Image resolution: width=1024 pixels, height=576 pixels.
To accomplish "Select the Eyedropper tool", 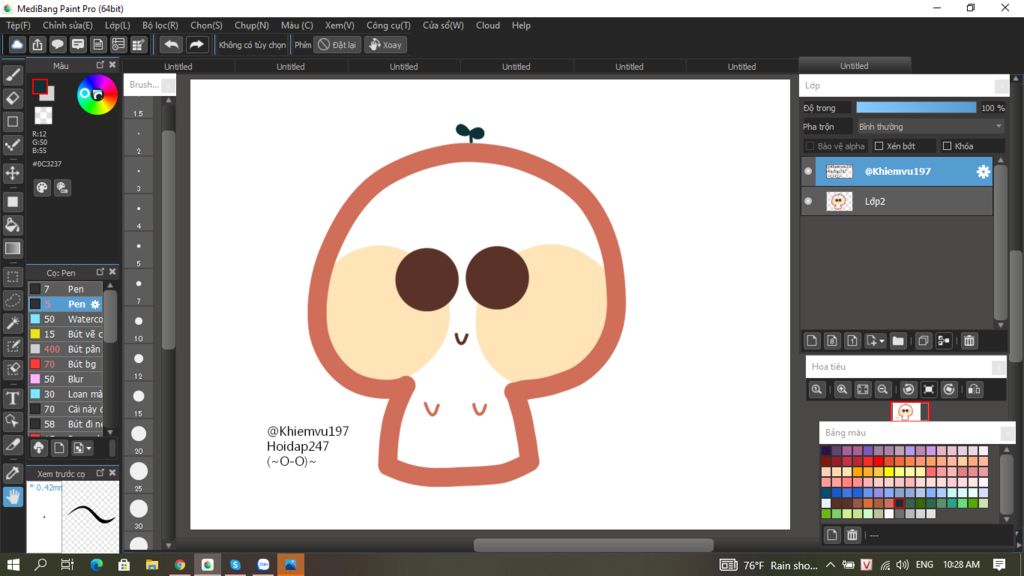I will [x=12, y=473].
